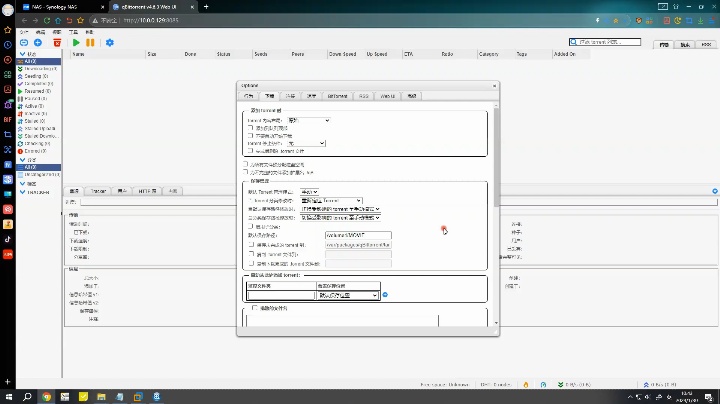The image size is (720, 404).
Task: Click the browser bookmark star icon
Action: click(81, 20)
